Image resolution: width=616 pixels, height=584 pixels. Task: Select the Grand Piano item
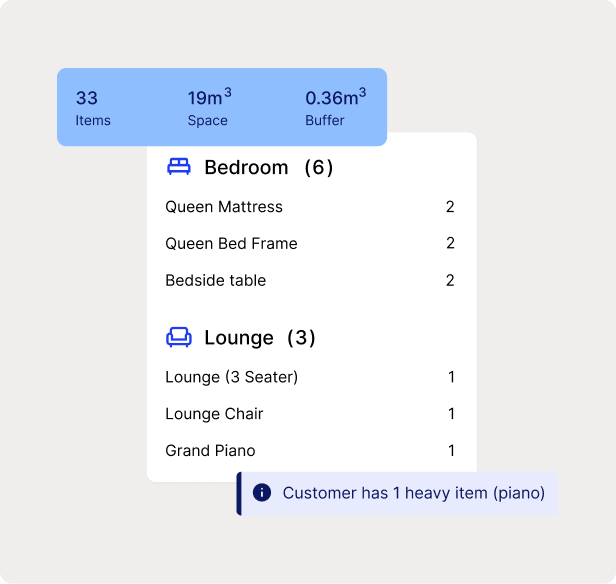pyautogui.click(x=210, y=451)
